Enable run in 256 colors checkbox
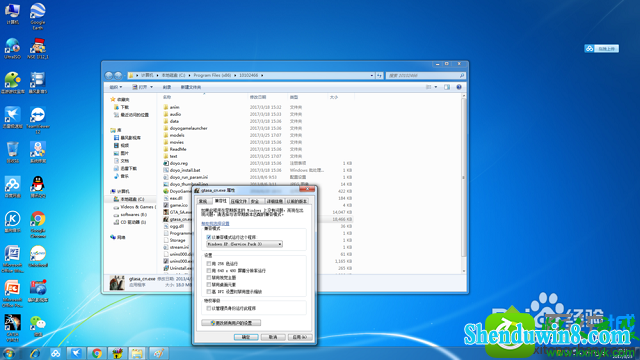The image size is (640, 360). tap(209, 264)
